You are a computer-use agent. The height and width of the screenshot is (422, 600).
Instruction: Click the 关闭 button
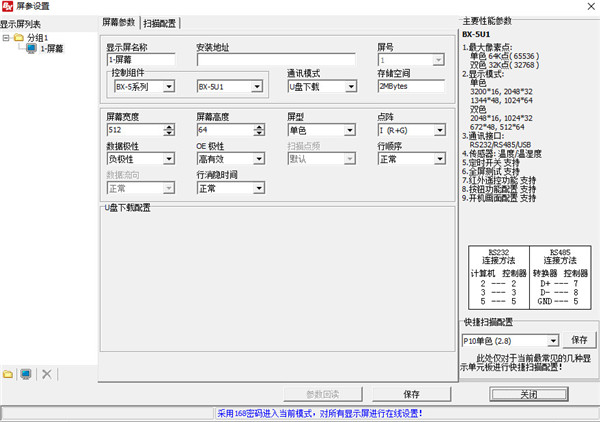point(529,394)
